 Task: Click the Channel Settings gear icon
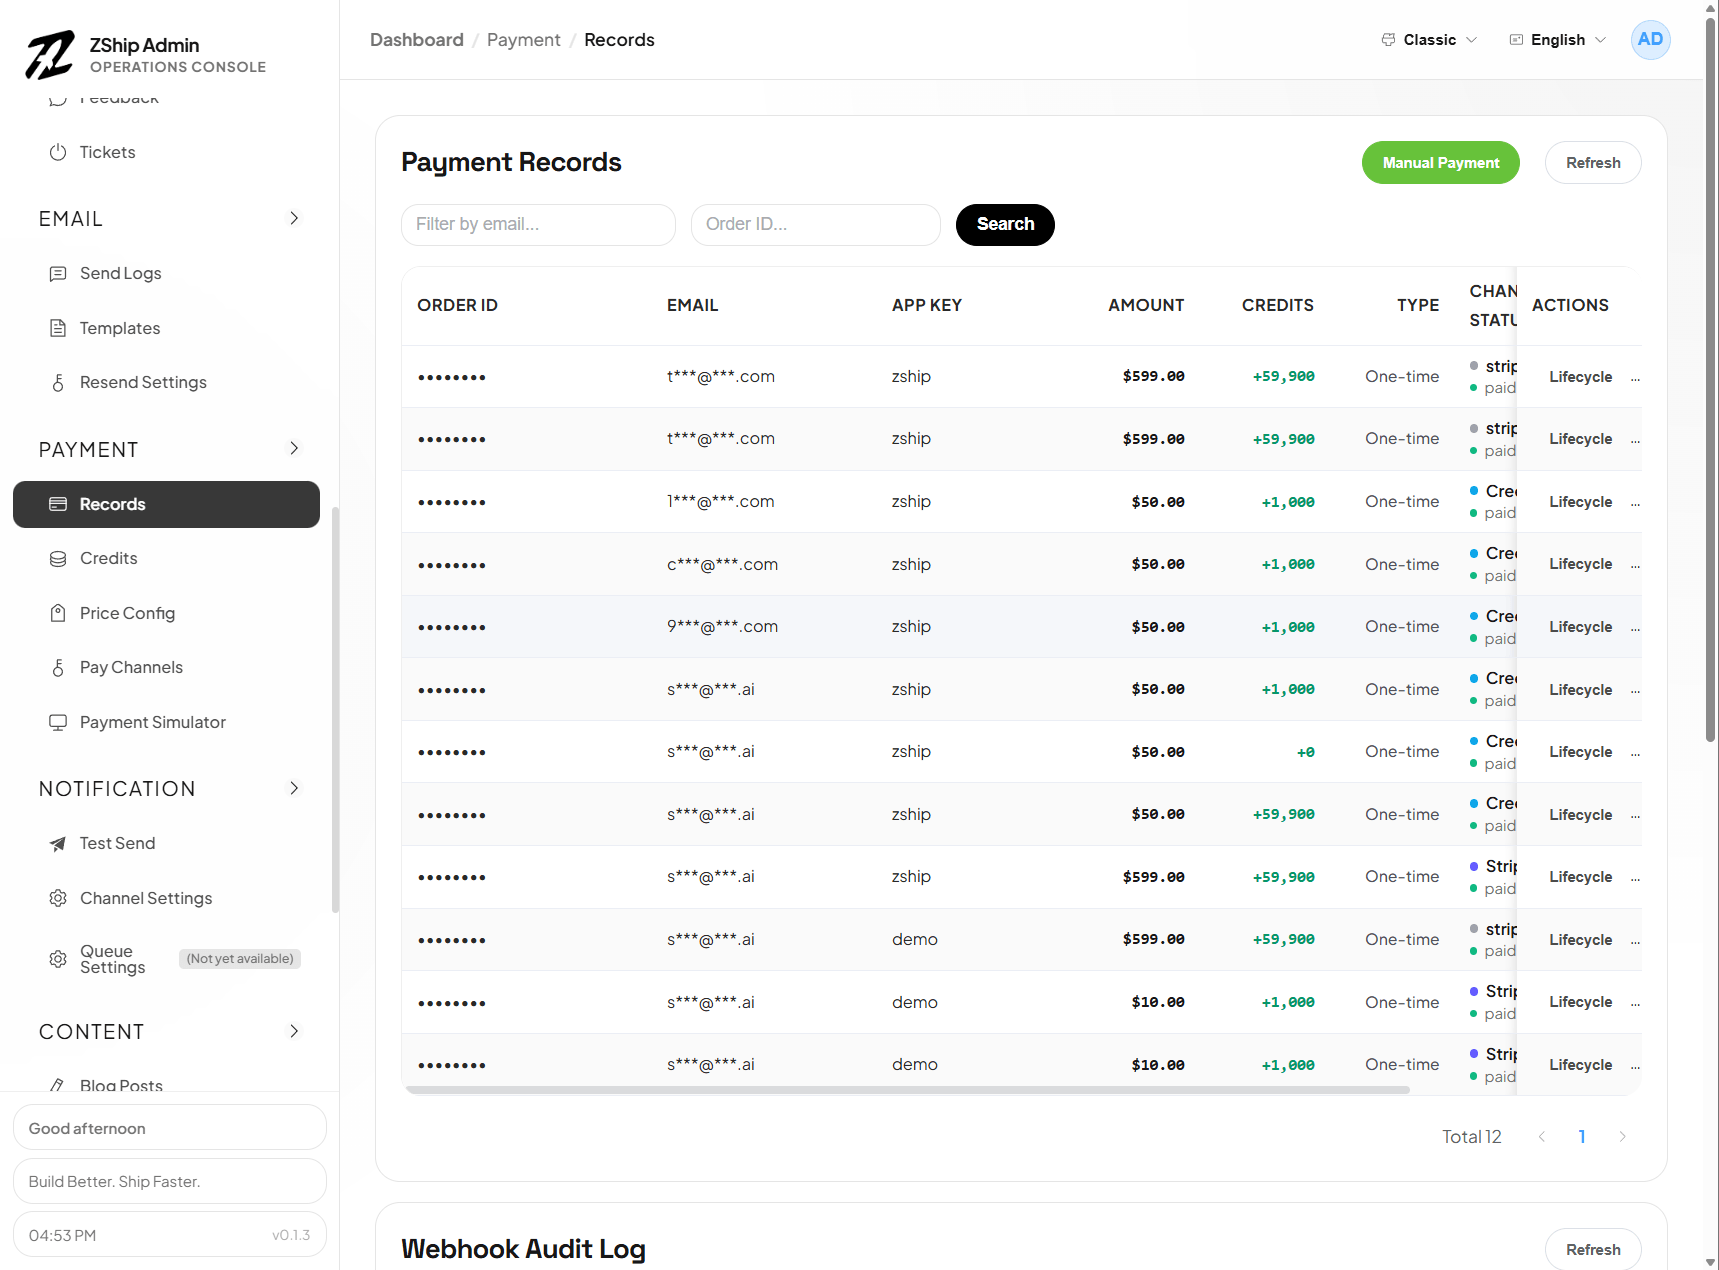pyautogui.click(x=58, y=898)
